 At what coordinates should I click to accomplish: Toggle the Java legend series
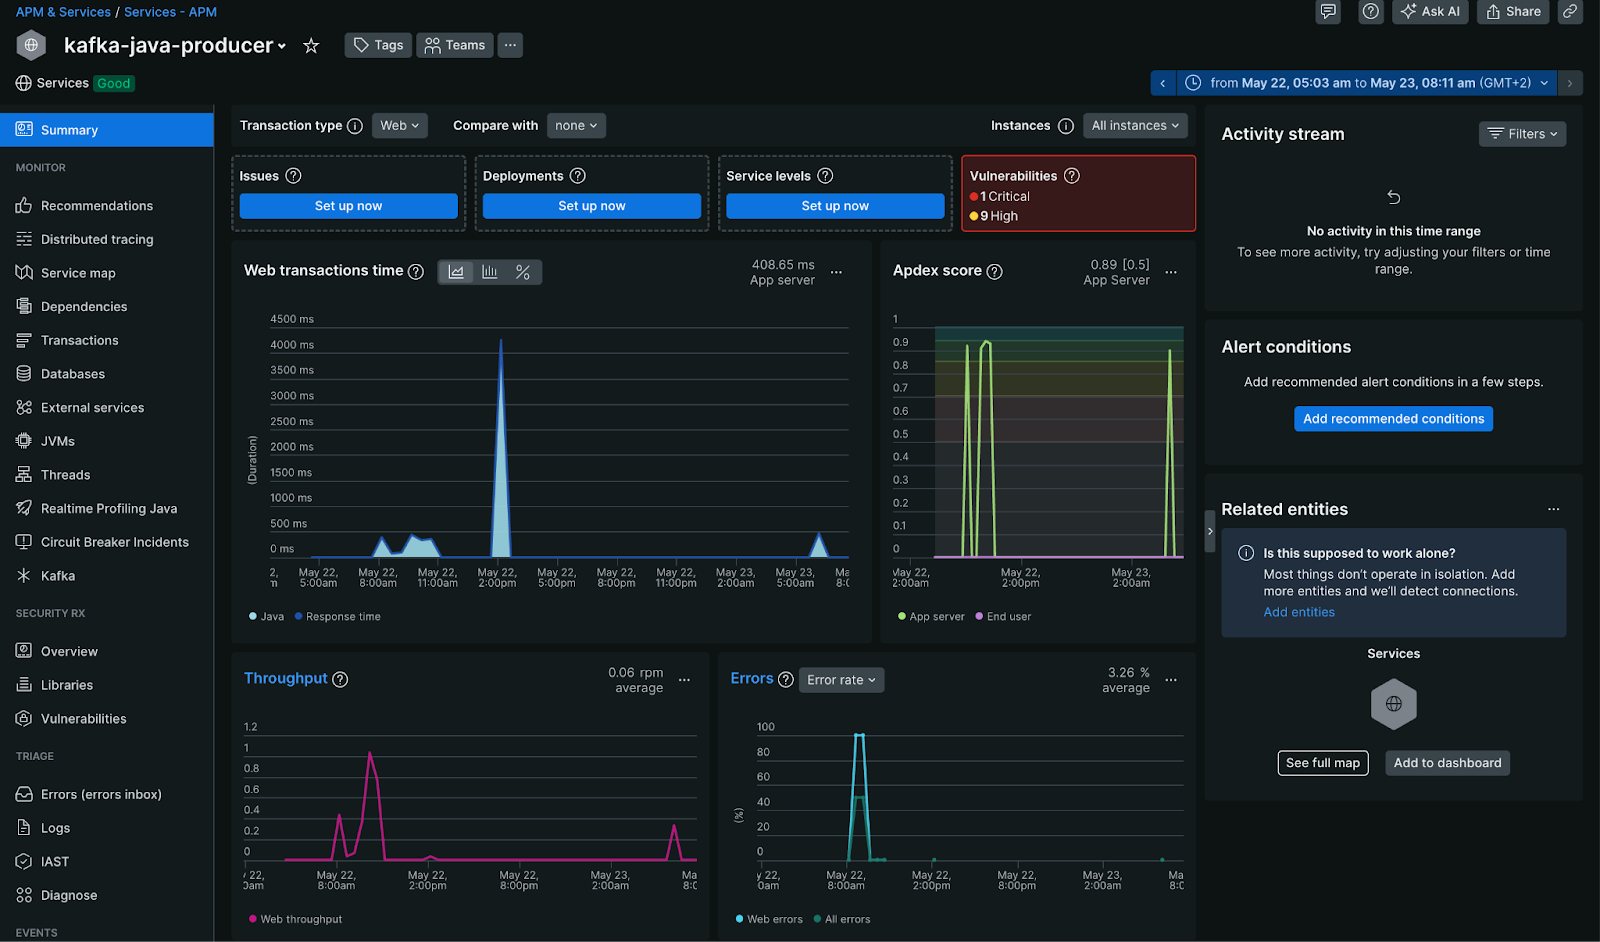266,617
